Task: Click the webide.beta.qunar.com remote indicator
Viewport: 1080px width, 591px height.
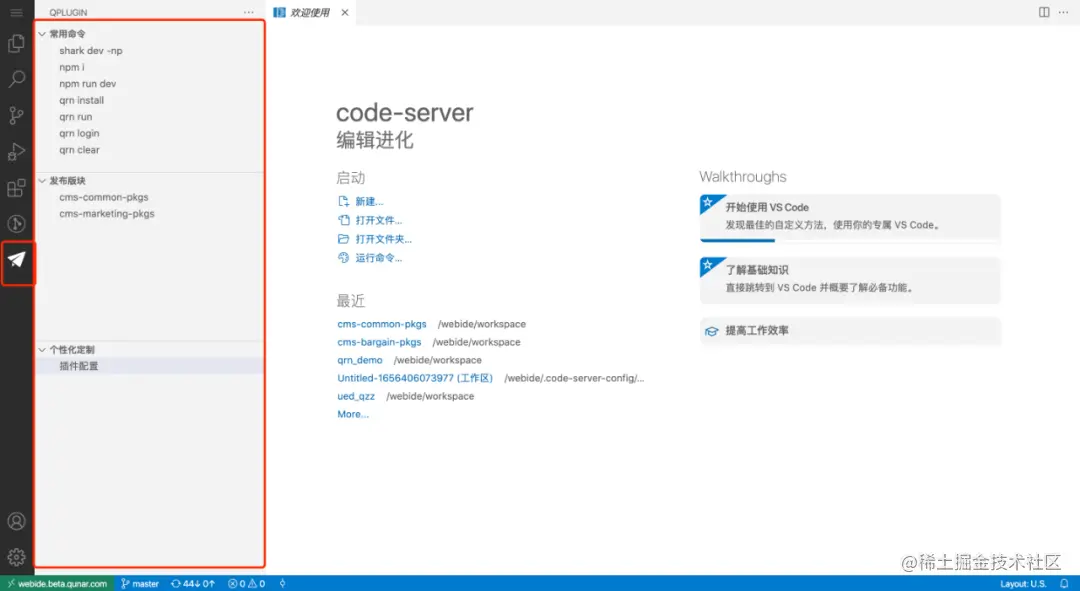Action: (57, 583)
